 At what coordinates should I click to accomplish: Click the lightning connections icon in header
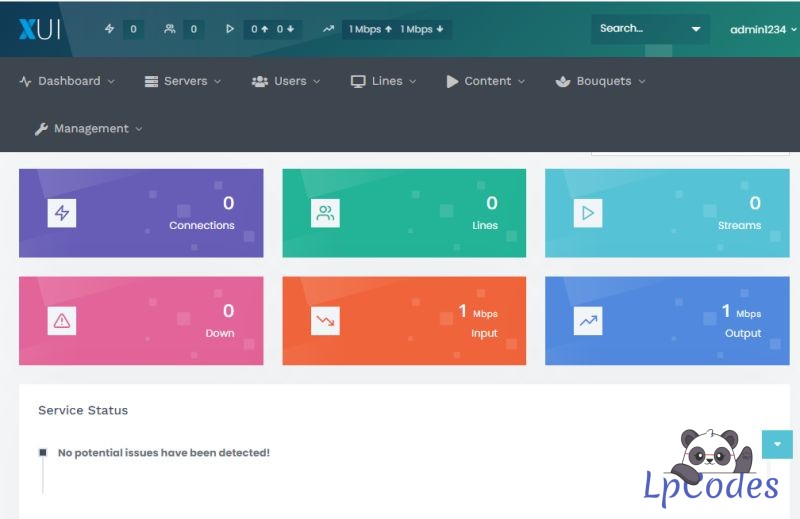tap(110, 29)
